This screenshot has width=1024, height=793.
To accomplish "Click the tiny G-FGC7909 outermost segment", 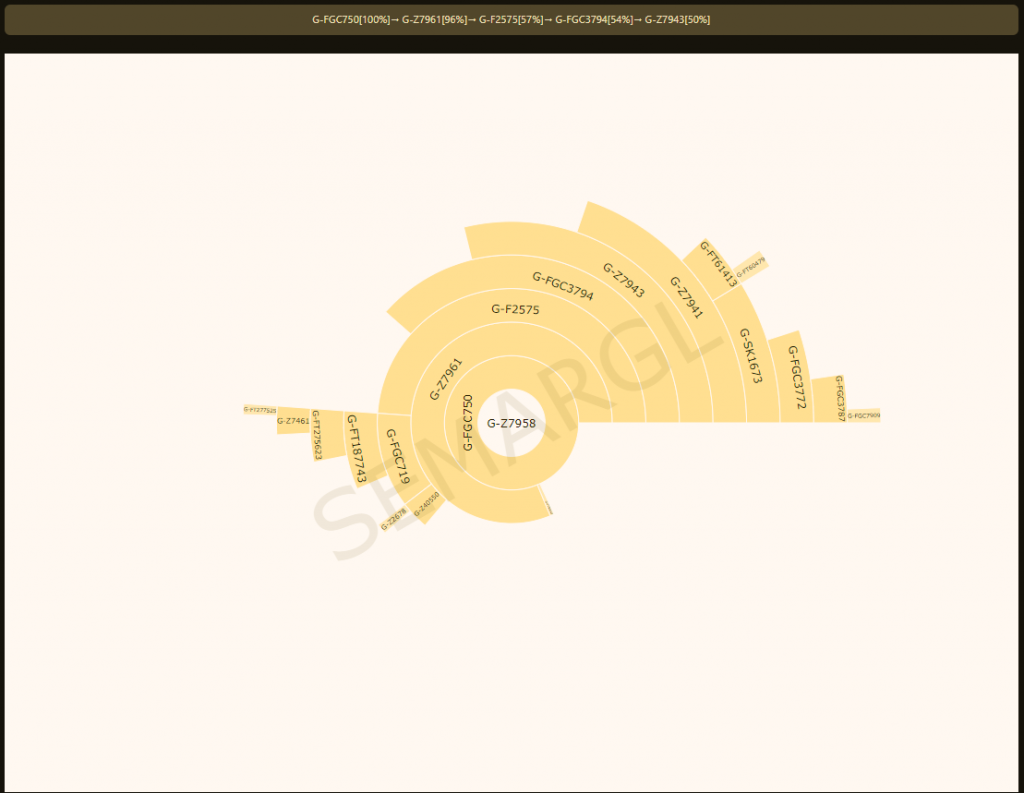I will coord(863,415).
